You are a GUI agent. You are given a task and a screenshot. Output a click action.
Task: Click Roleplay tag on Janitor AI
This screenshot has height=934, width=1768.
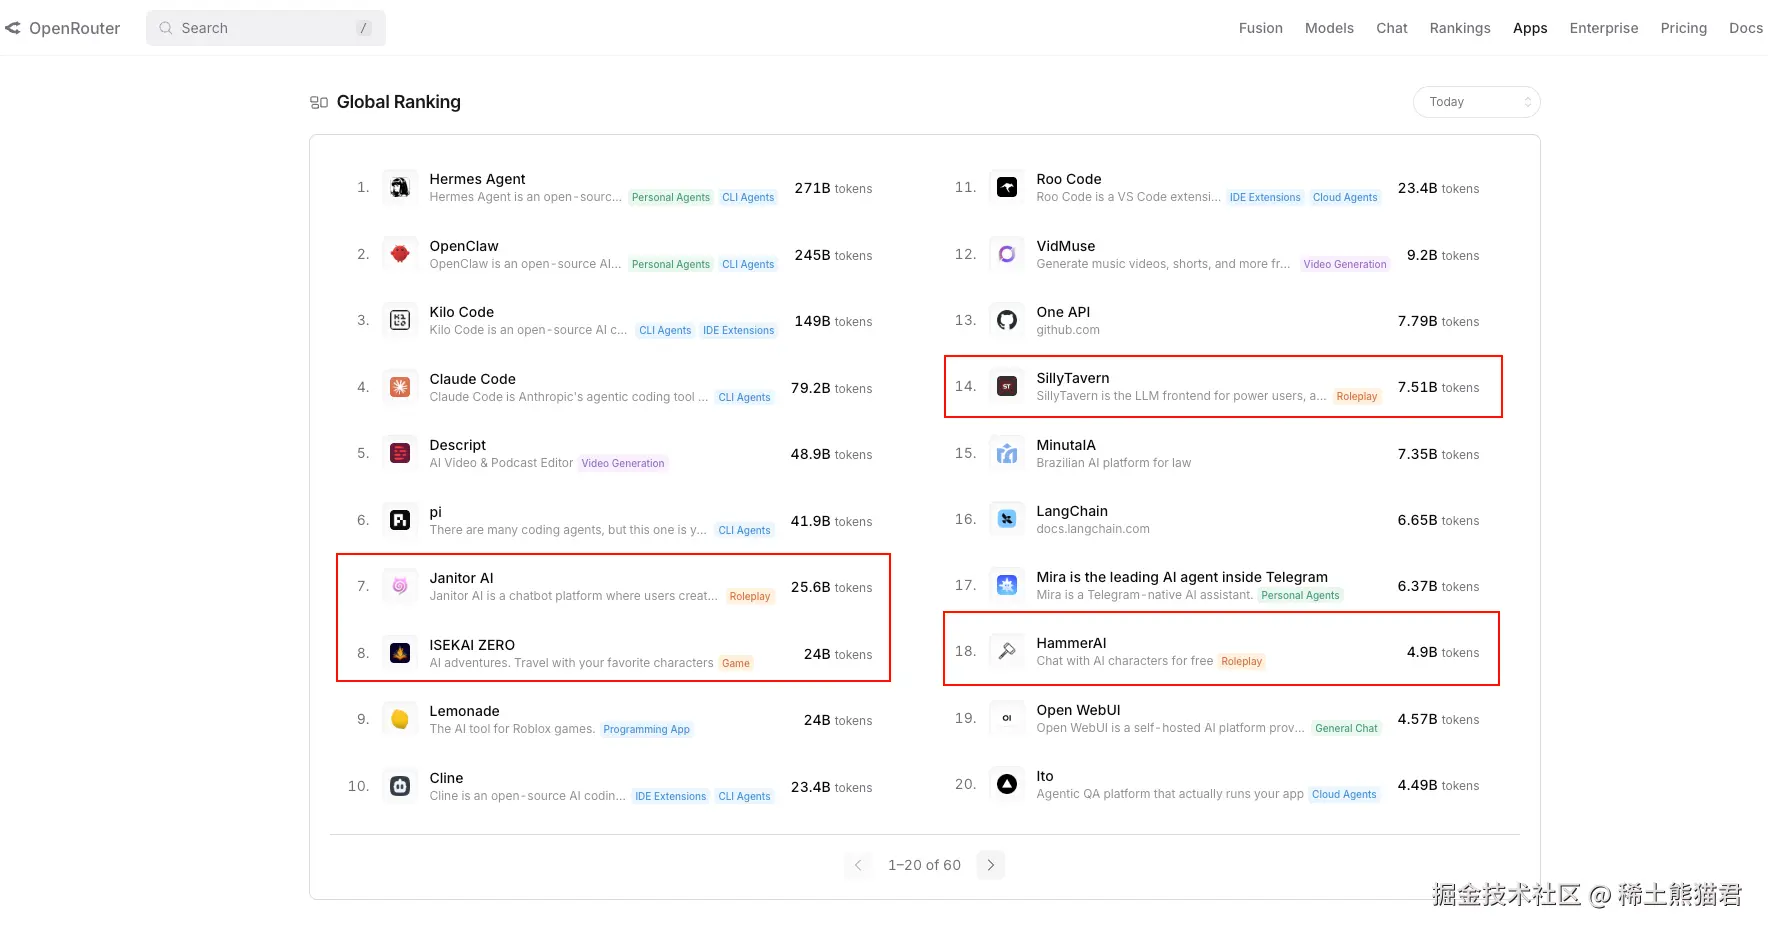coord(750,597)
